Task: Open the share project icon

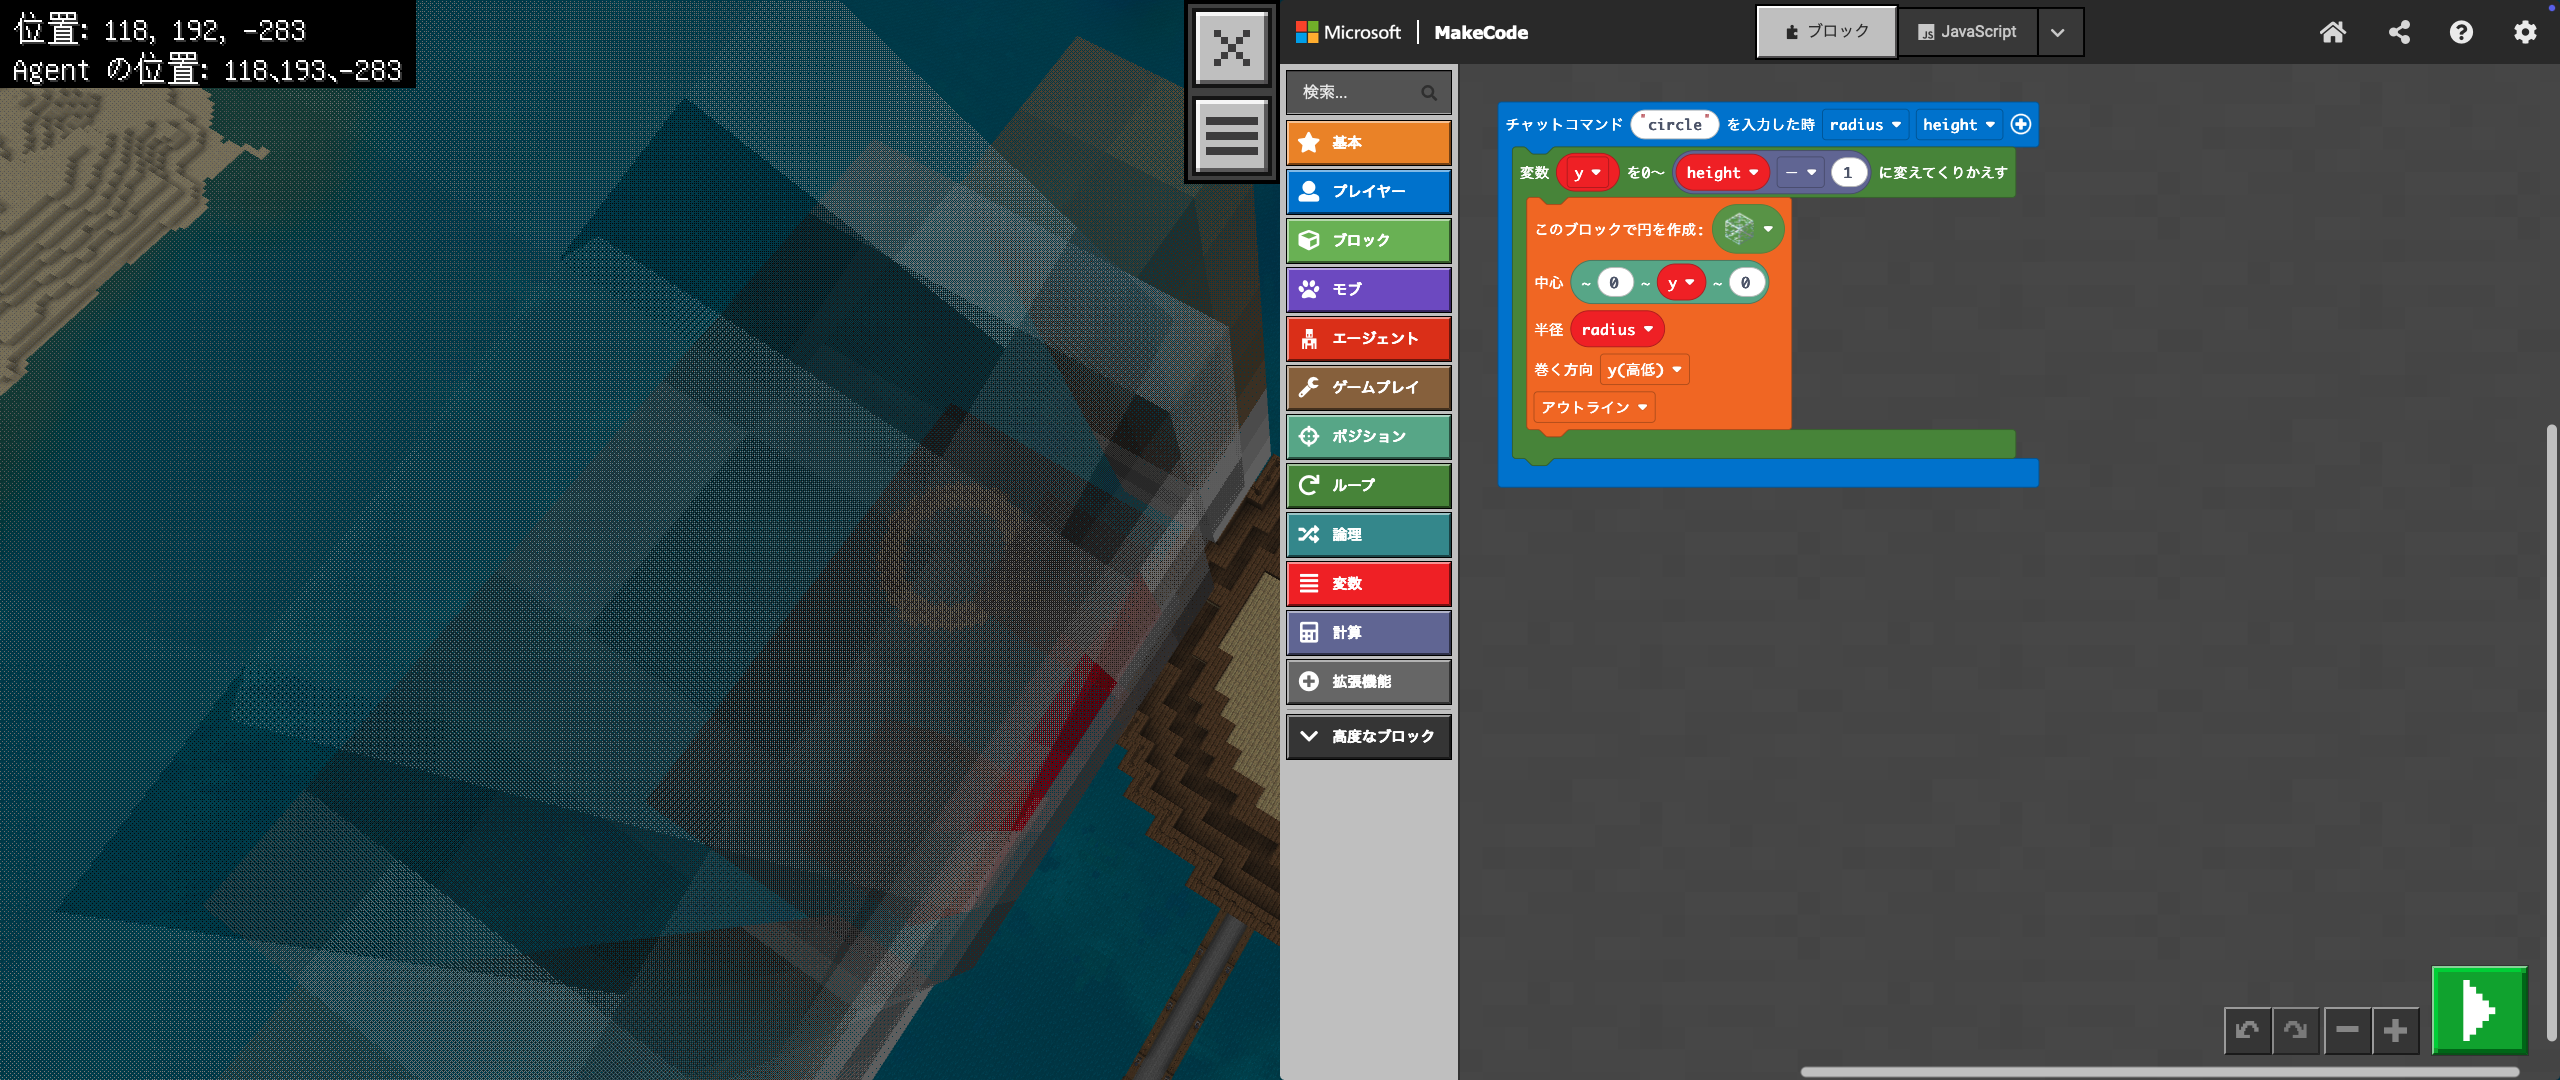Action: [2398, 32]
